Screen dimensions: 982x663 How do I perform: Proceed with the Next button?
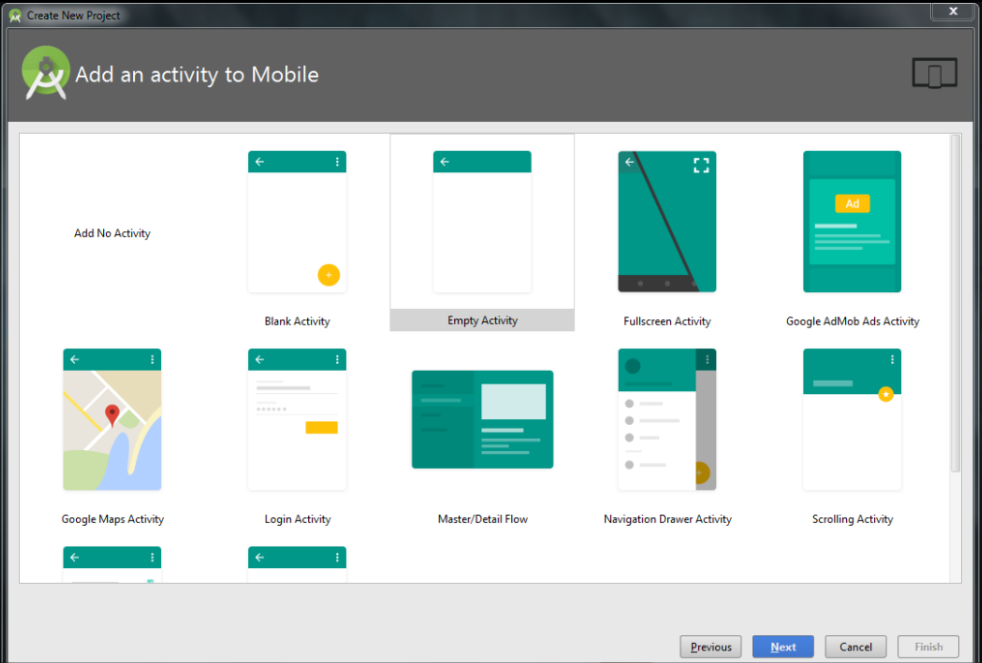pos(783,647)
